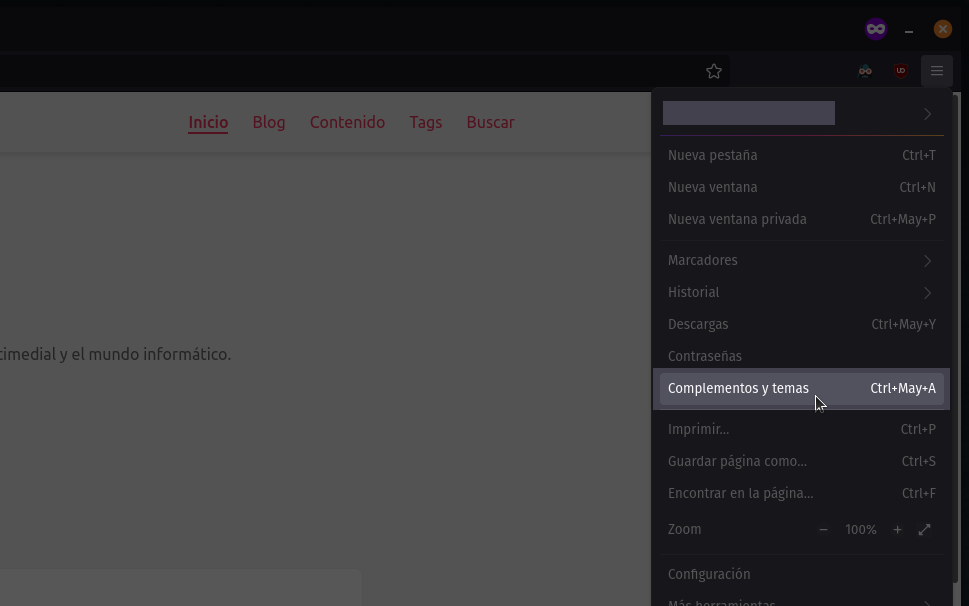Enter full screen via the arrows icon
The image size is (969, 606).
tap(925, 529)
